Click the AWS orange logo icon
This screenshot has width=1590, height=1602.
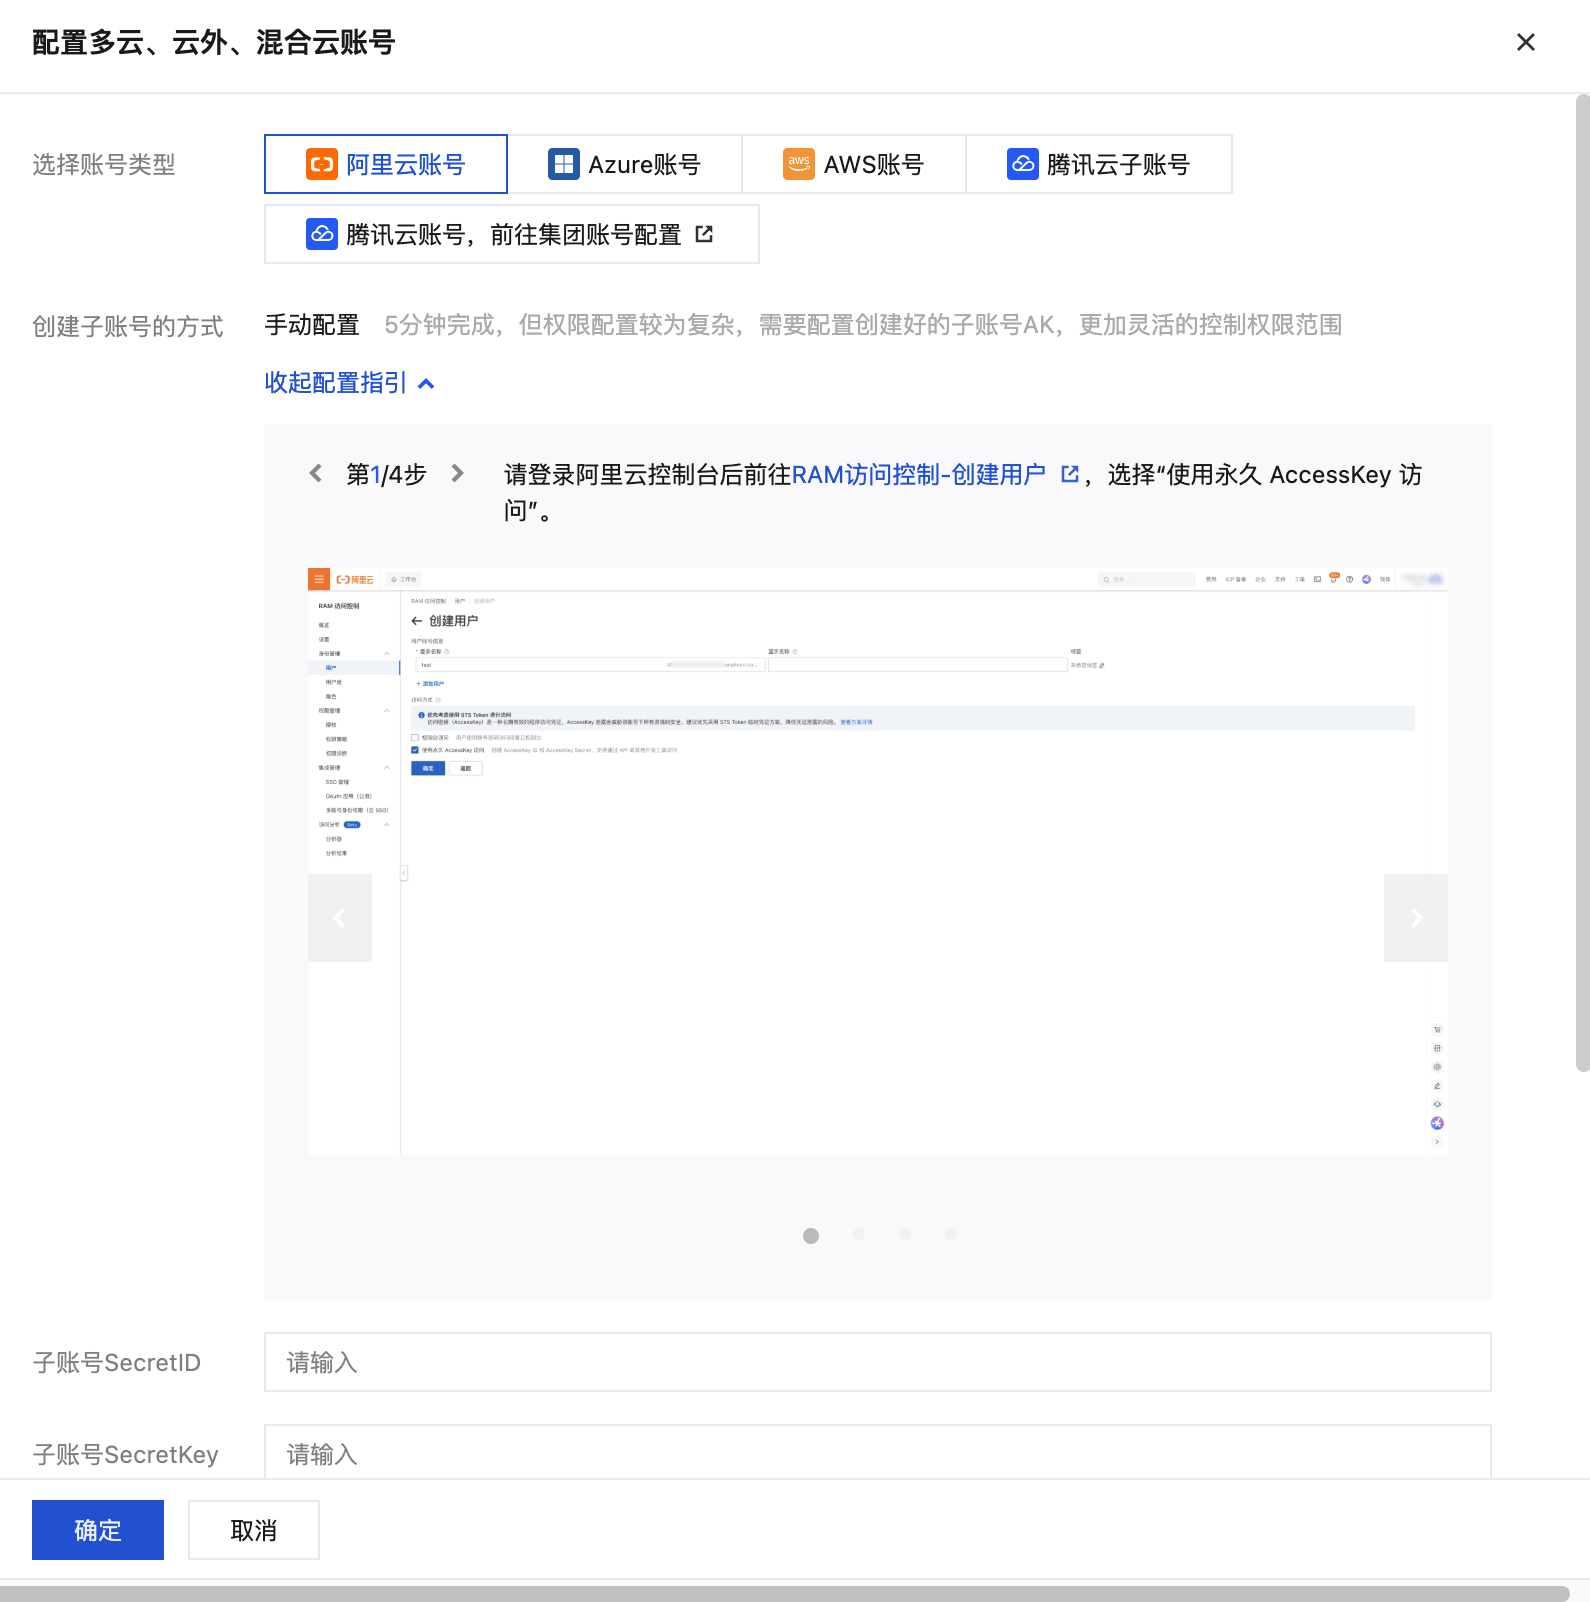coord(799,164)
